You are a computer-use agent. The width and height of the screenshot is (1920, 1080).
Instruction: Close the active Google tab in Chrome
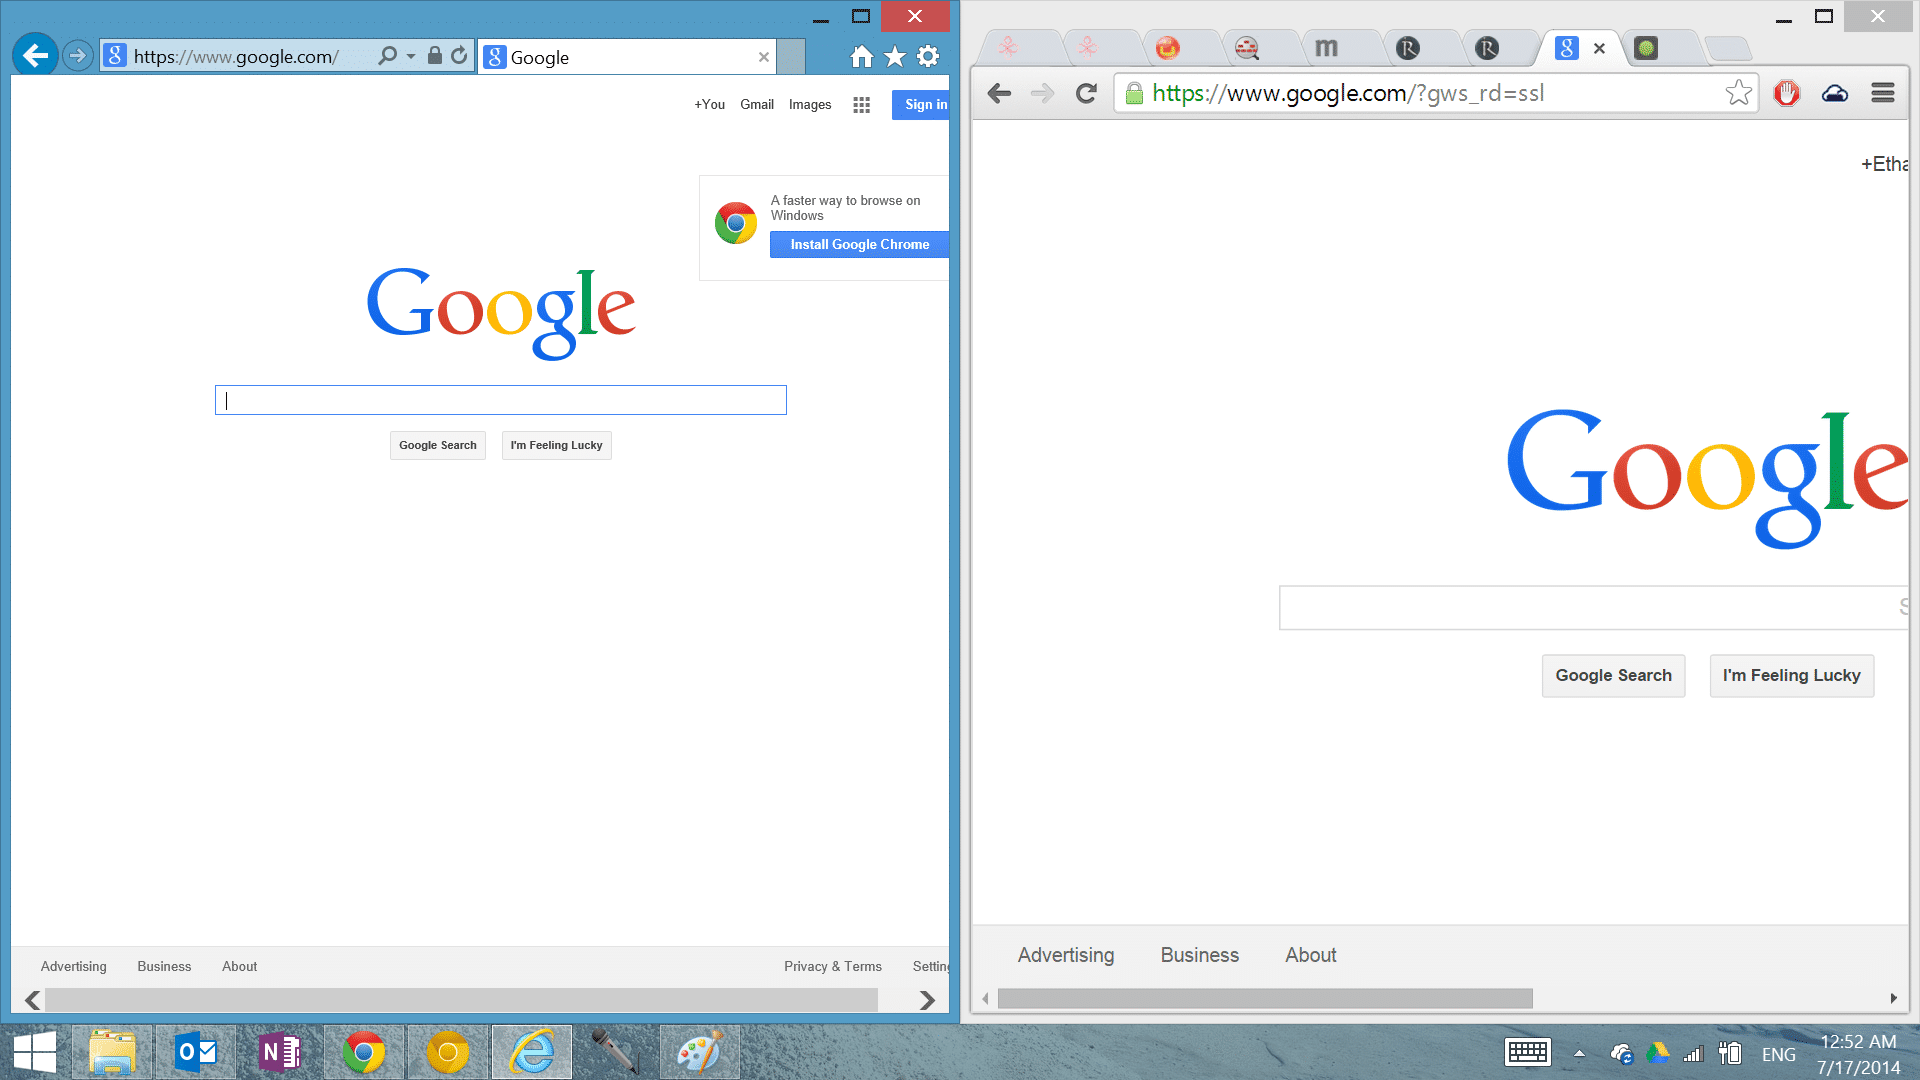point(1599,48)
